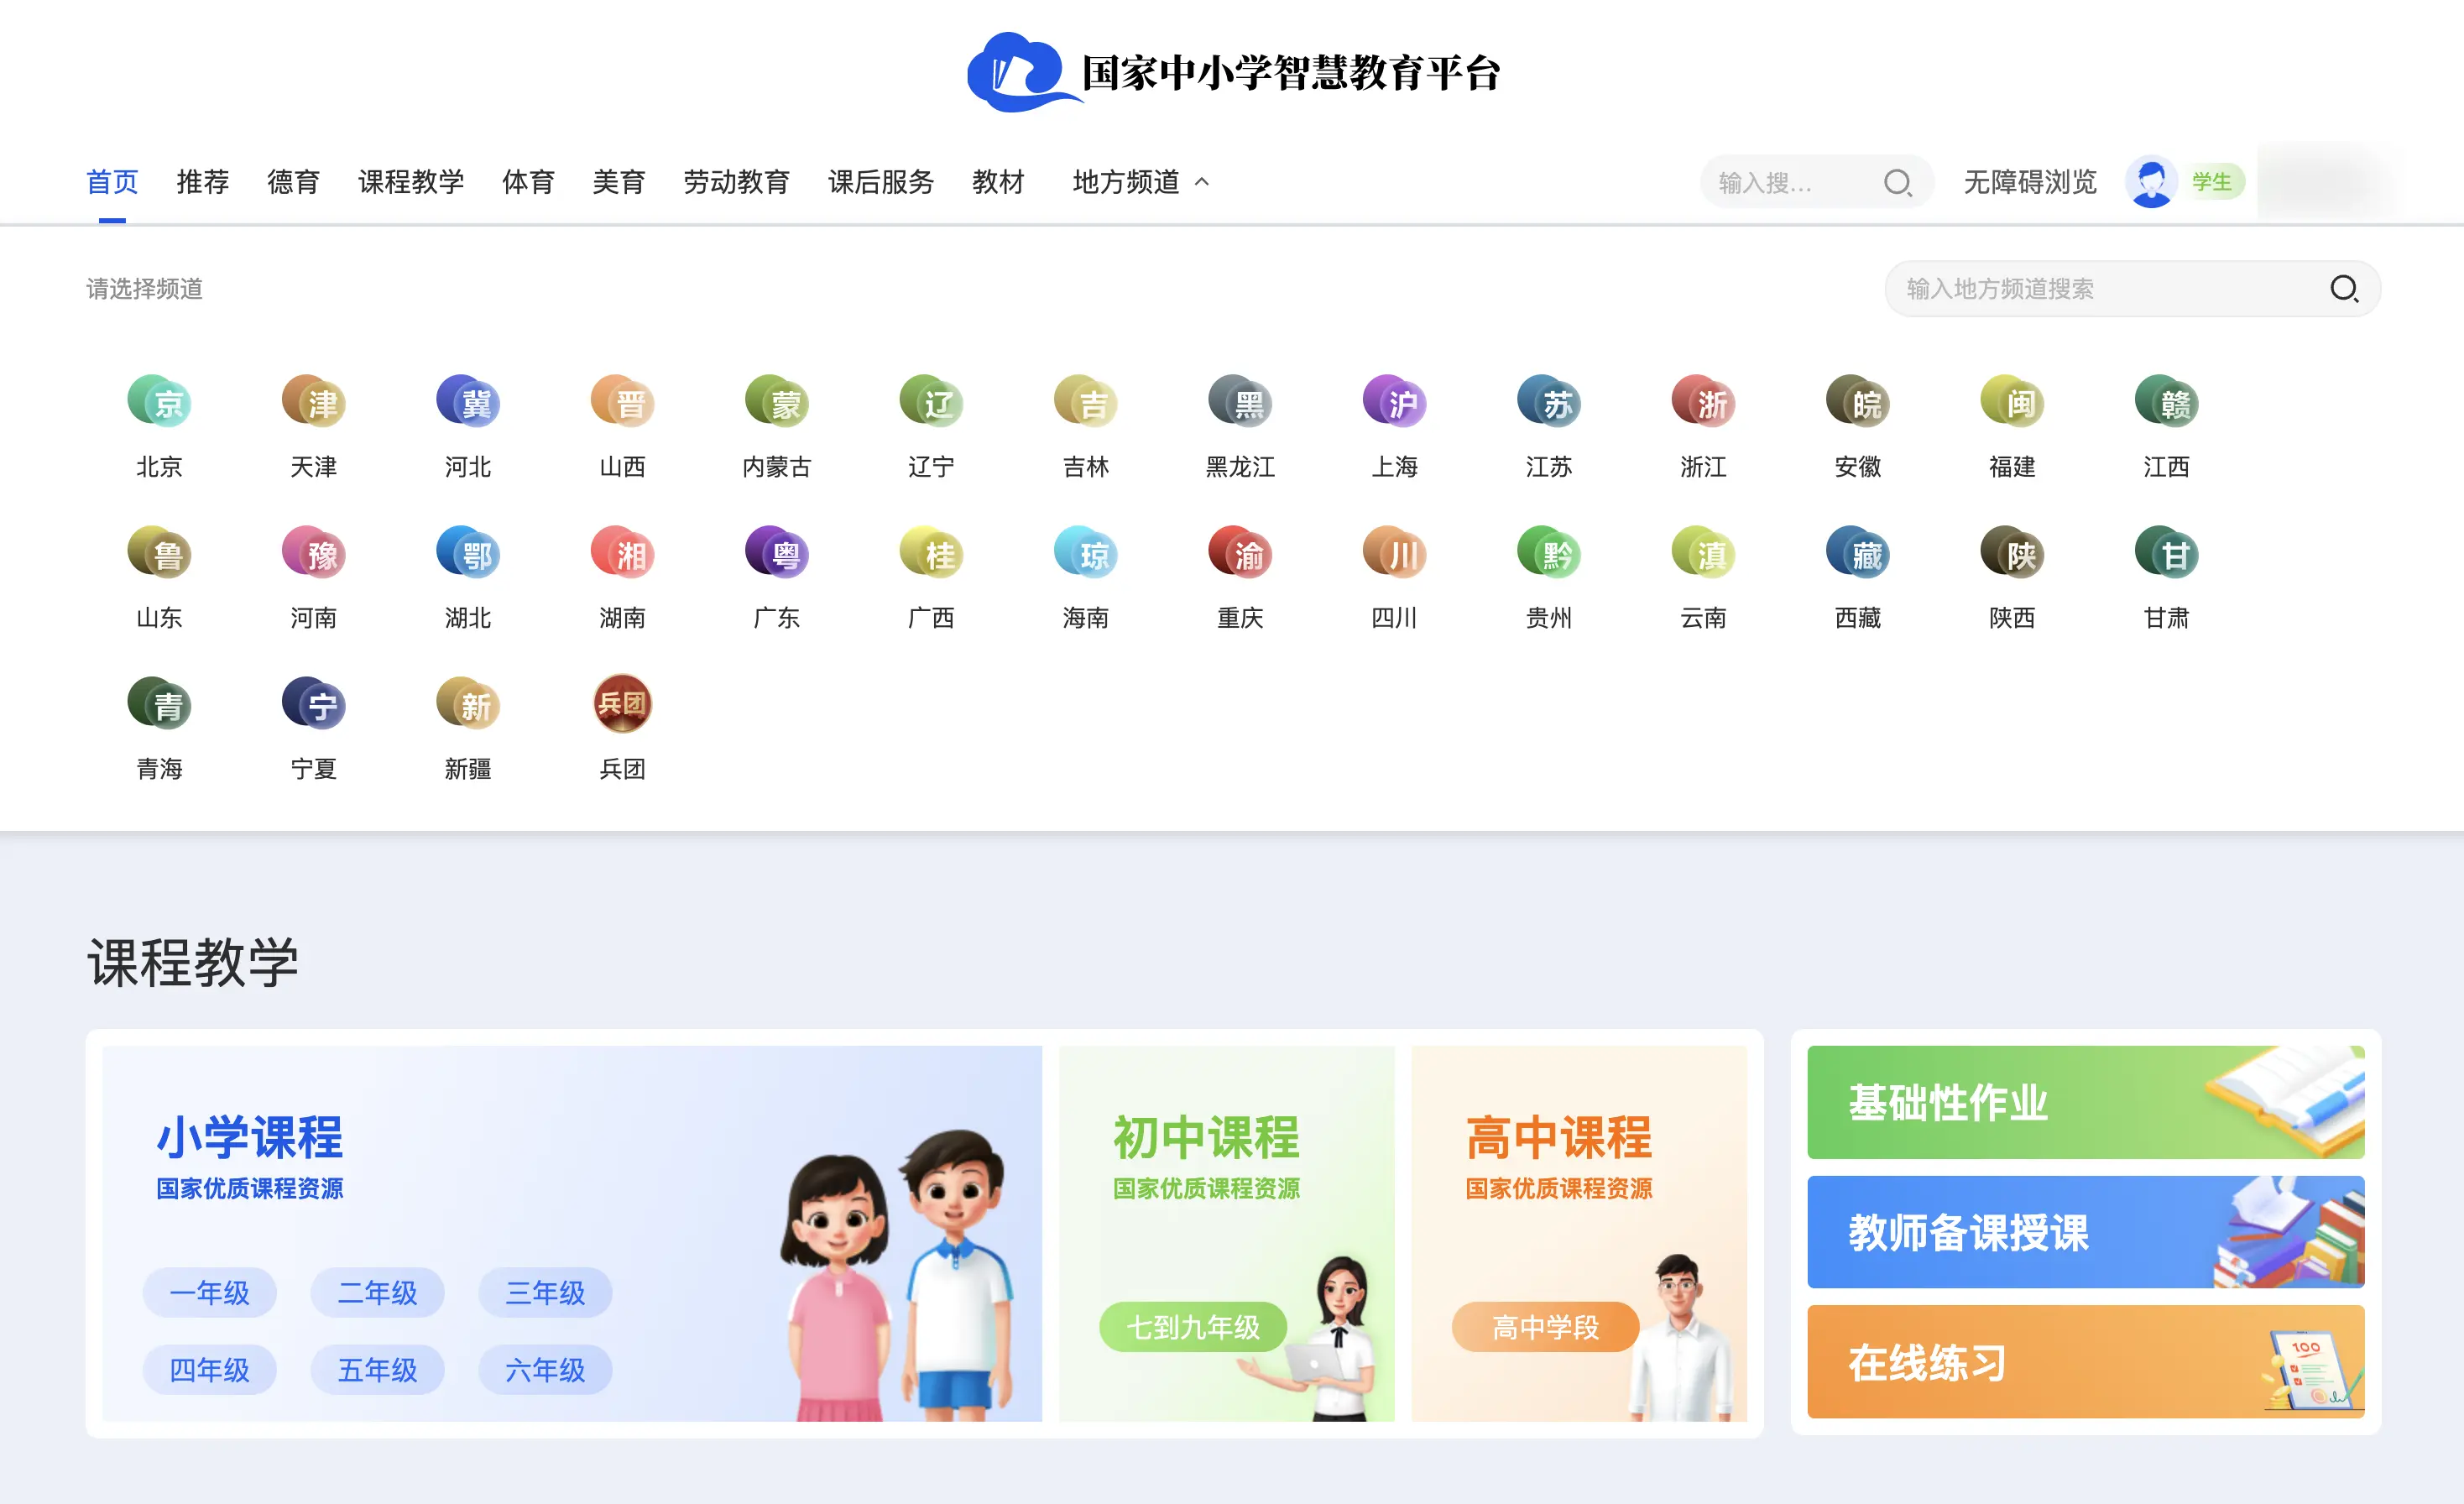Select the 兵团 channel badge
2464x1504 pixels.
click(x=622, y=704)
